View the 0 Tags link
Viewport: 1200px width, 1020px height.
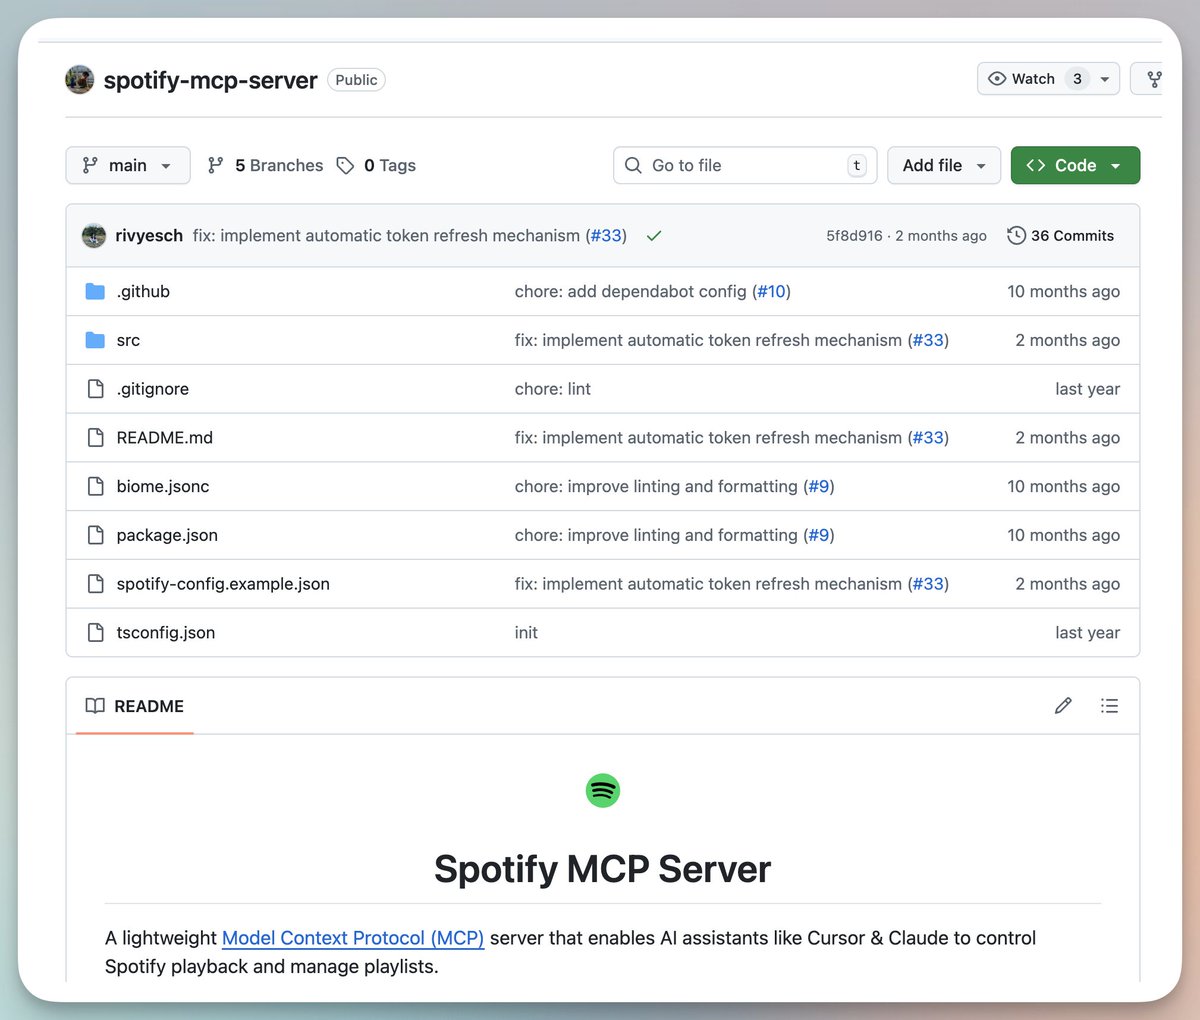376,165
